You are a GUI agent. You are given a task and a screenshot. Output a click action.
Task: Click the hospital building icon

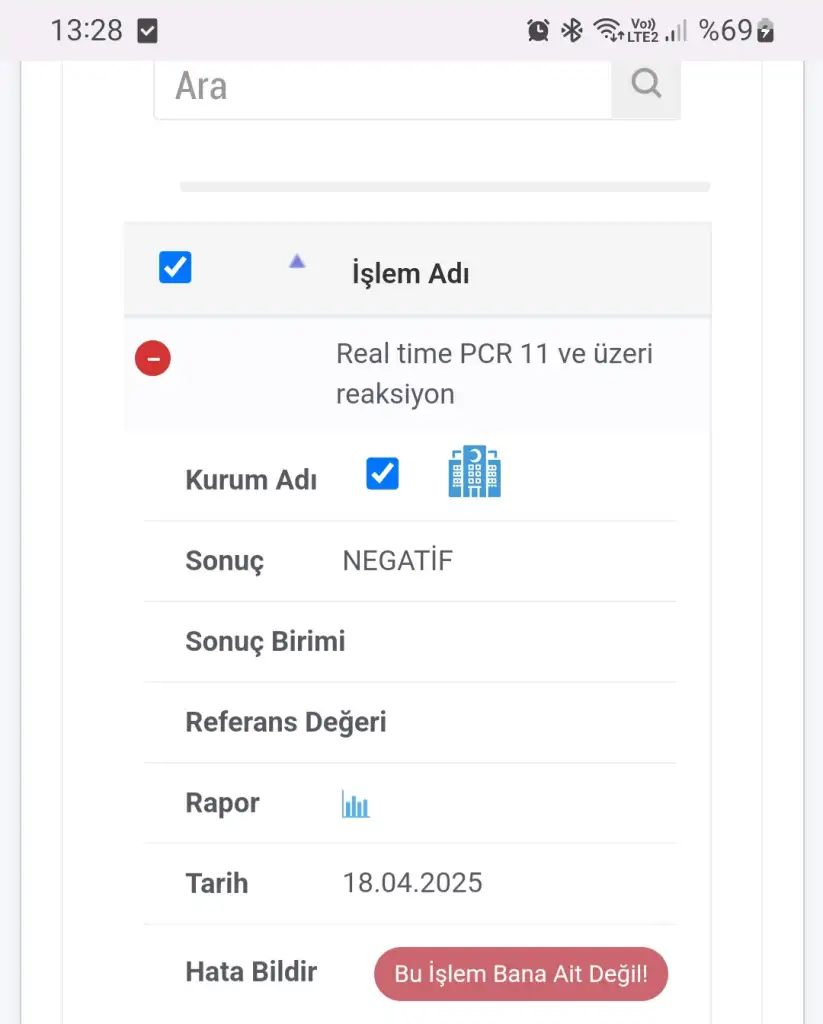click(474, 472)
